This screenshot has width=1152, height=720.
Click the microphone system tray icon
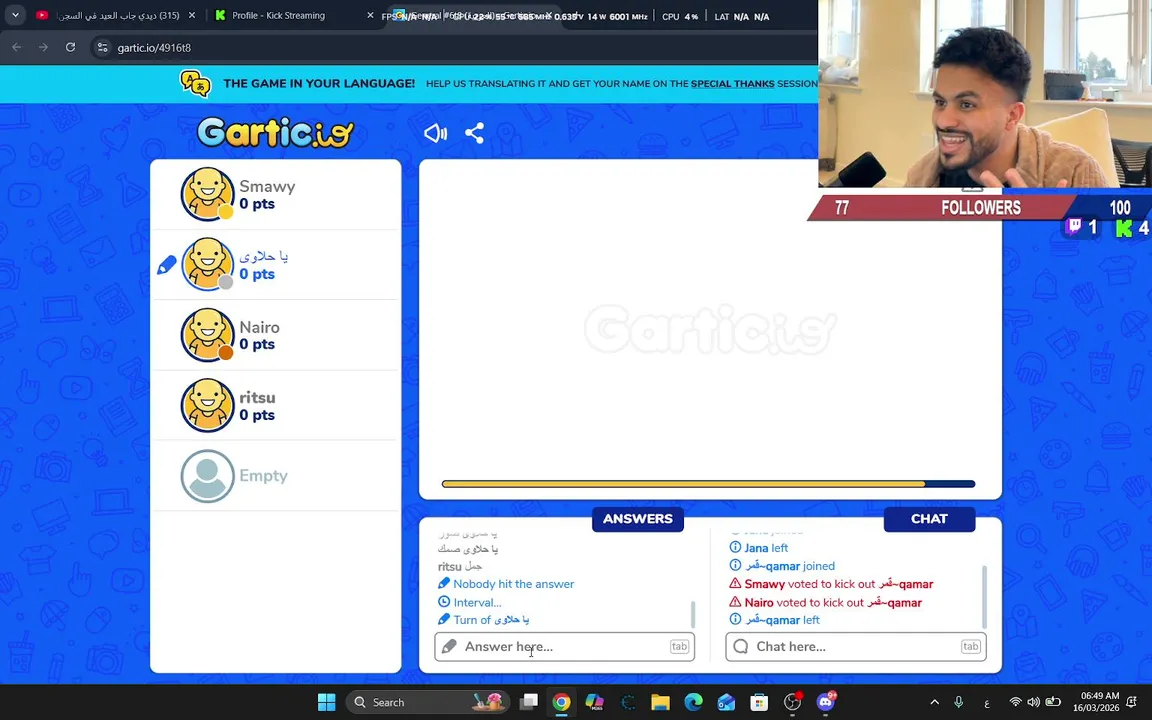959,702
